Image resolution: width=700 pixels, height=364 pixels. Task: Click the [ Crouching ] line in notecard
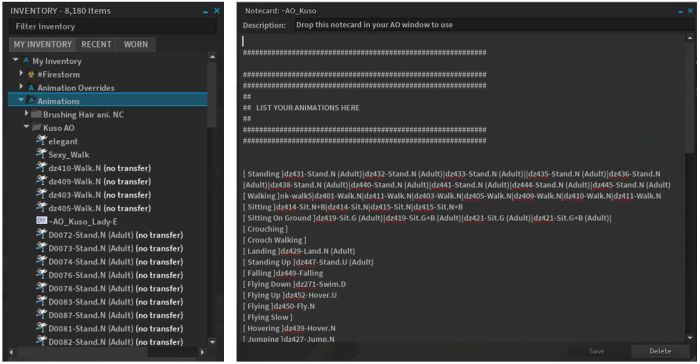(265, 229)
